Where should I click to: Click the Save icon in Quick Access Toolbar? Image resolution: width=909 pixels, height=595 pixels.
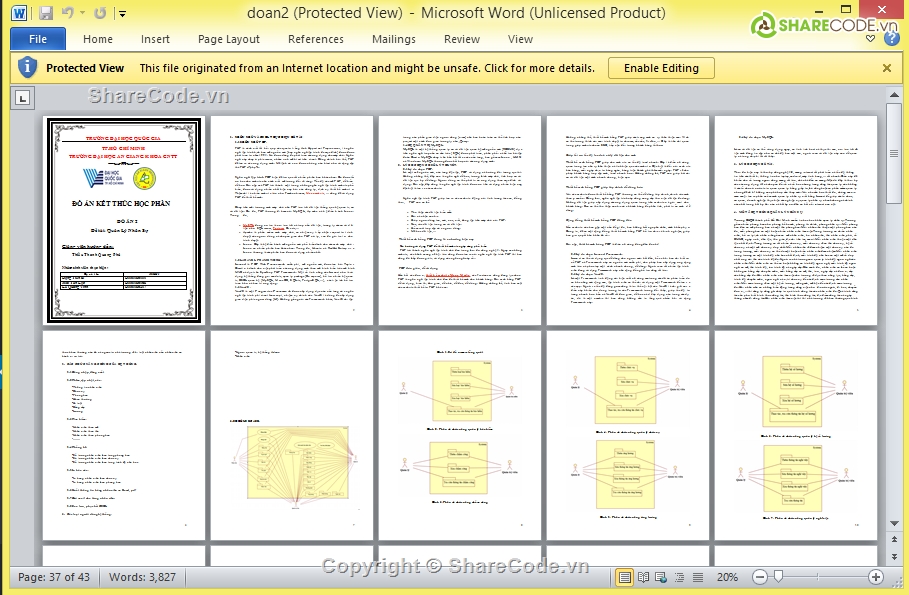46,13
